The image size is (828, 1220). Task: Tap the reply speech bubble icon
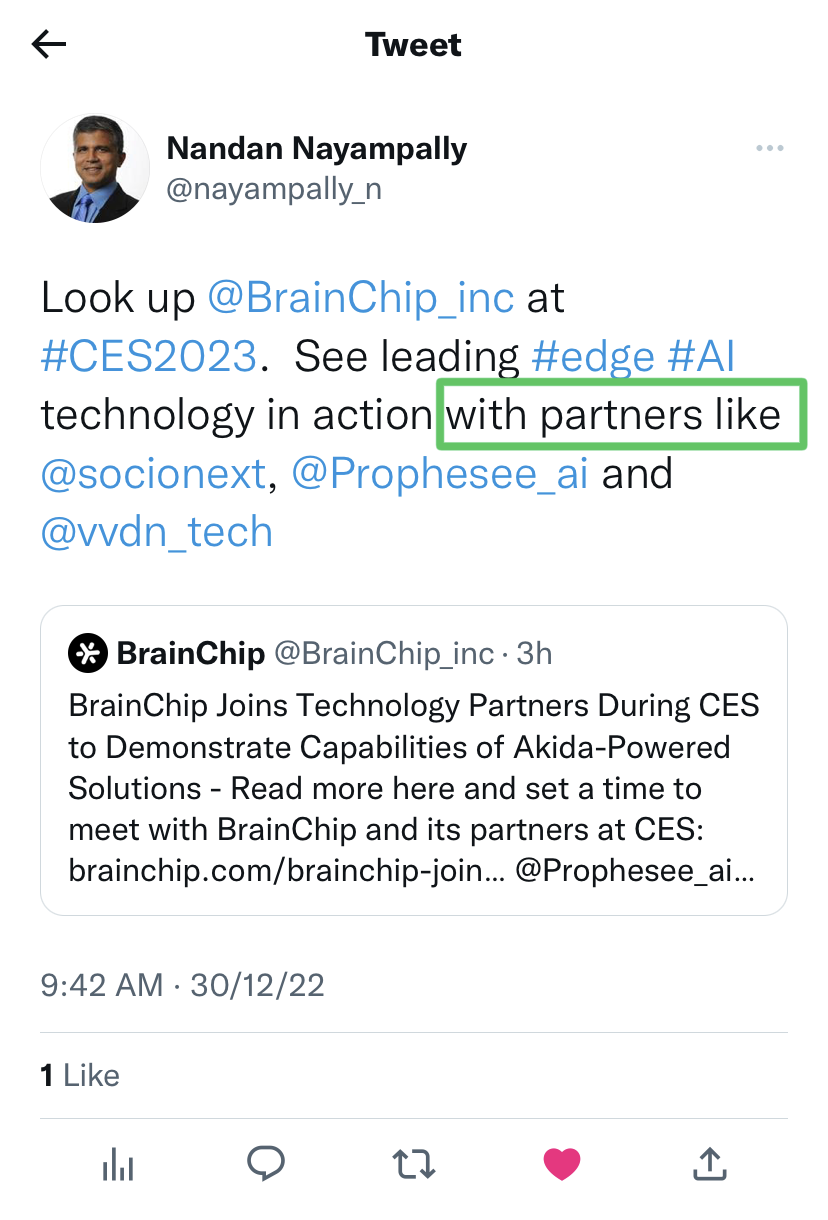[266, 1163]
